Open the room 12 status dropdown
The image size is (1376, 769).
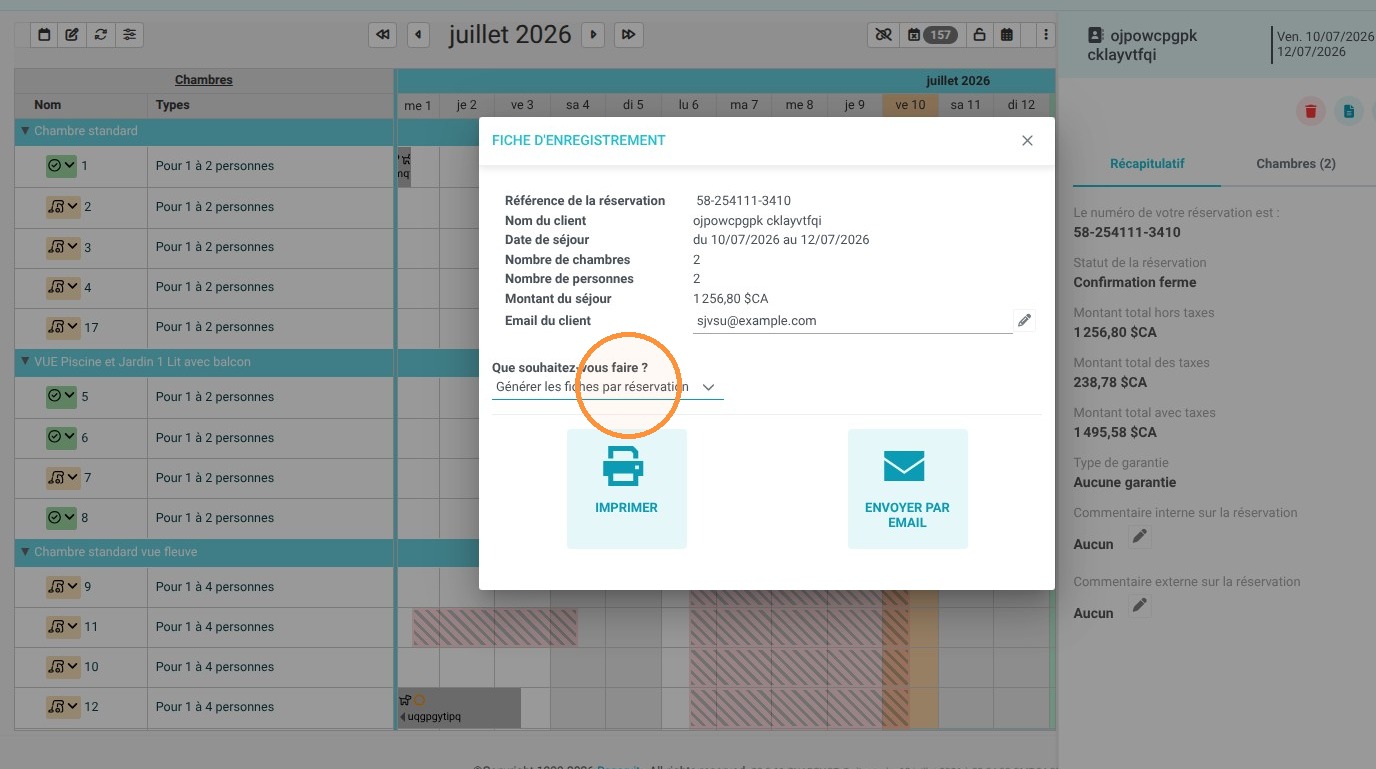62,707
